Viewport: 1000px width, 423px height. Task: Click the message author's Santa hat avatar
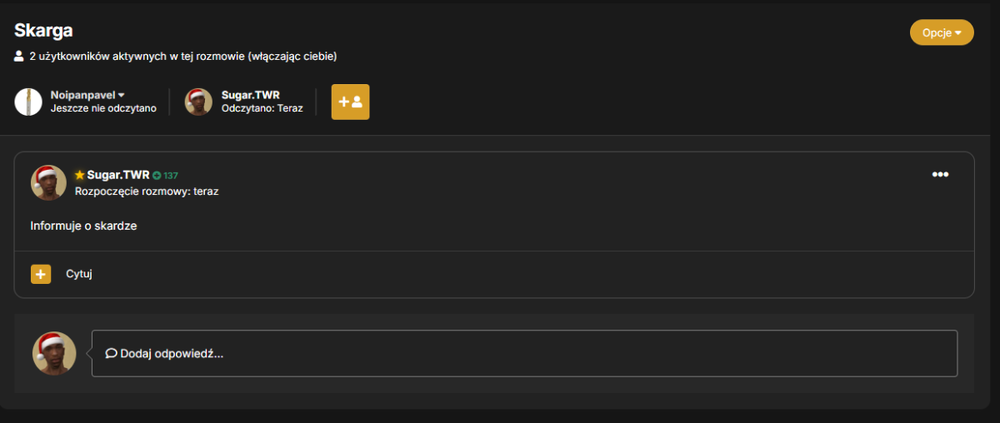pos(48,182)
